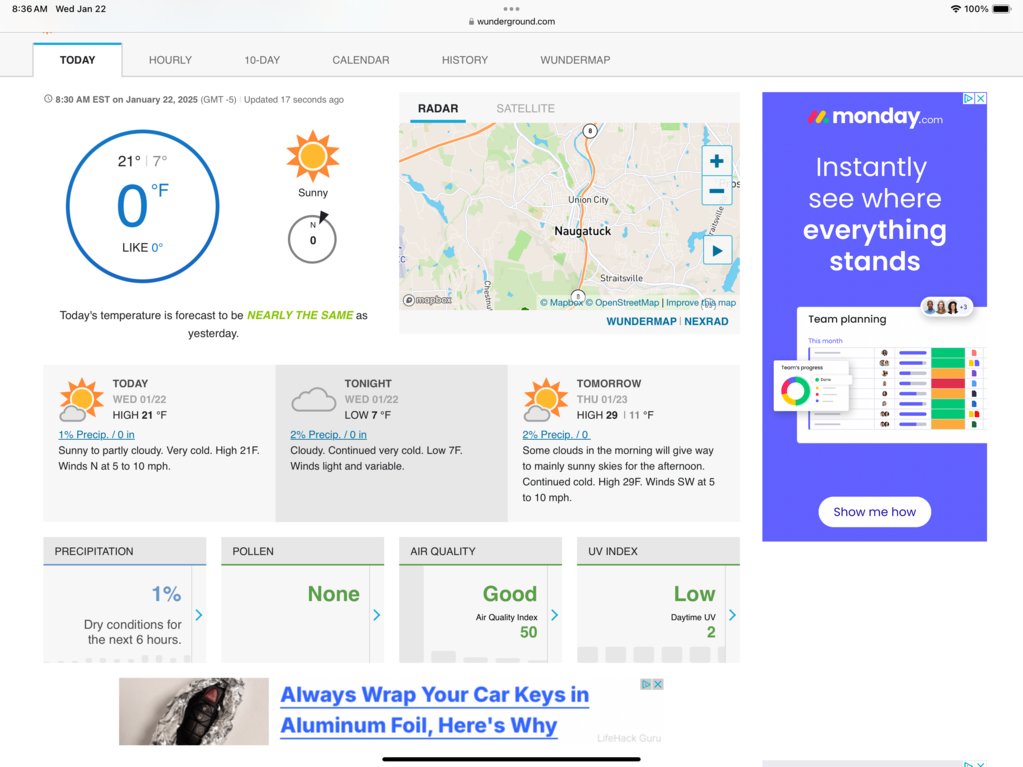Click the wunderground.com address bar
The height and width of the screenshot is (767, 1023).
(x=512, y=22)
